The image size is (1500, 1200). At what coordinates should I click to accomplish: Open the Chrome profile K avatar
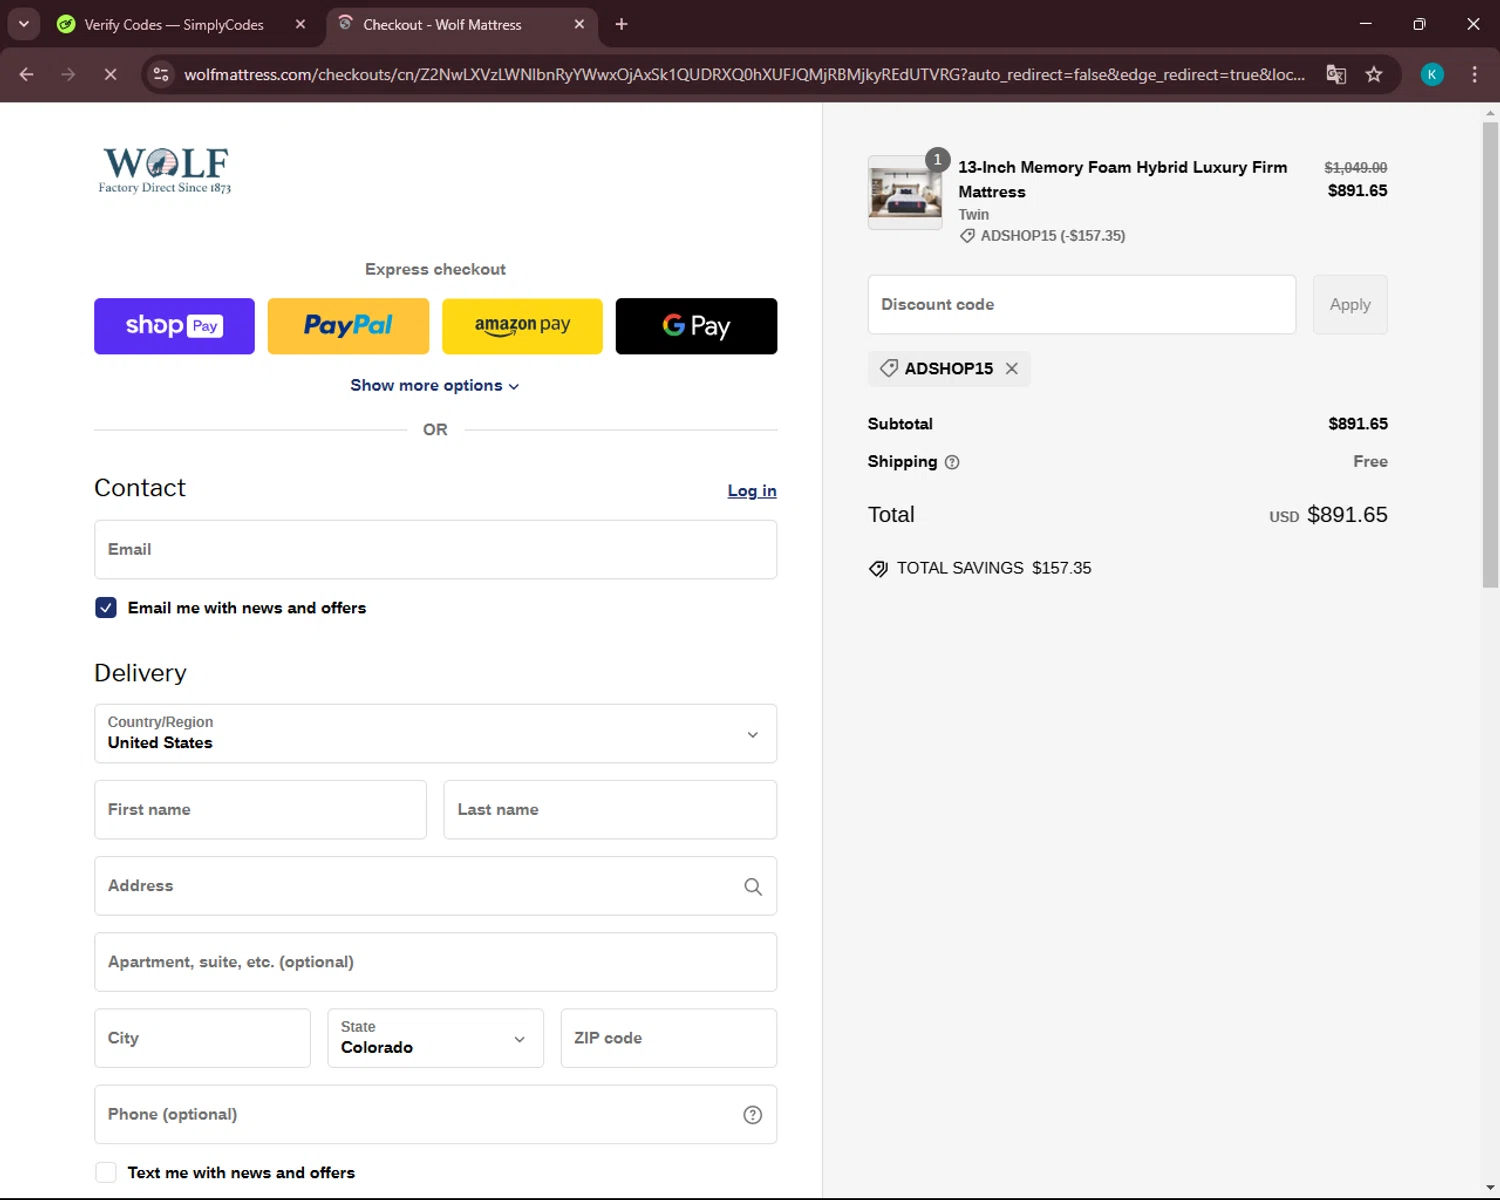coord(1432,74)
